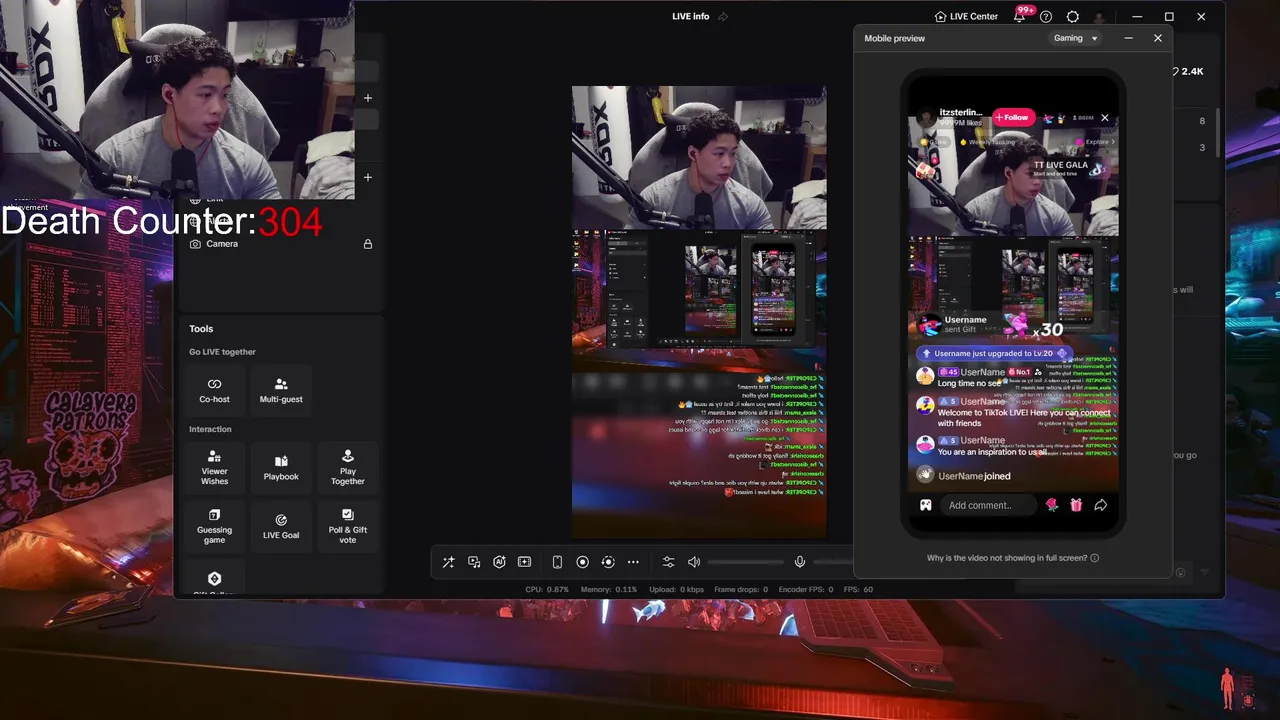Go to LIVE Center
Viewport: 1280px width, 720px height.
(966, 17)
